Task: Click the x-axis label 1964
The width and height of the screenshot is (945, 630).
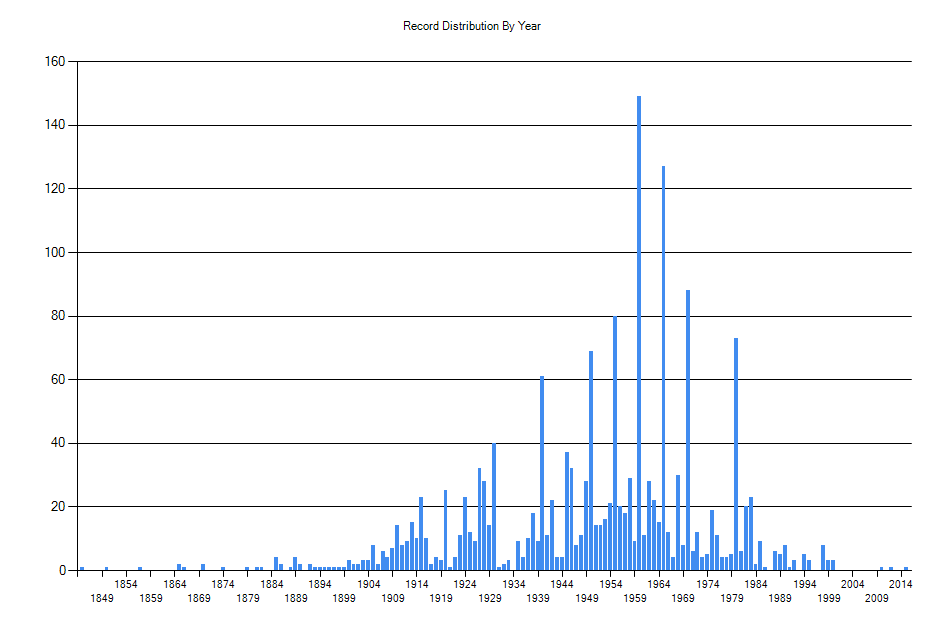Action: tap(659, 584)
